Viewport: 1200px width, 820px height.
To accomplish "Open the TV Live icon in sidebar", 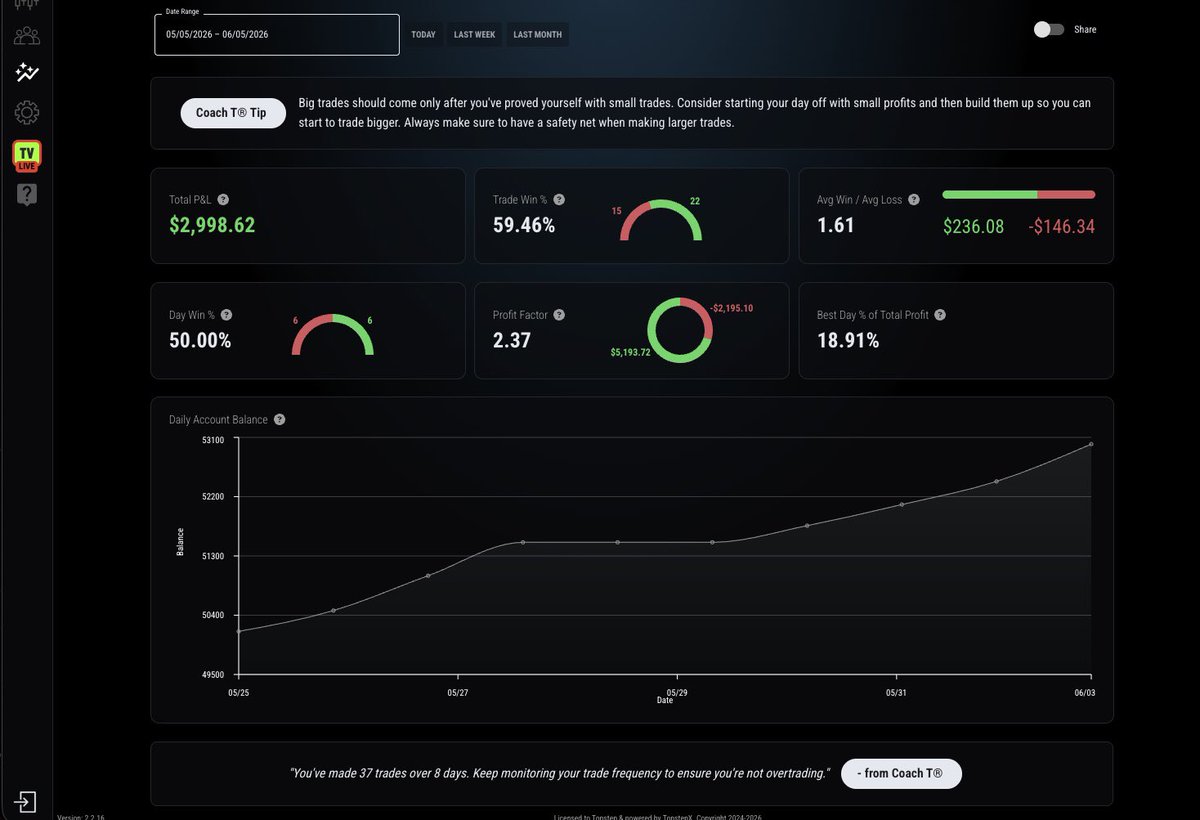I will pos(27,155).
